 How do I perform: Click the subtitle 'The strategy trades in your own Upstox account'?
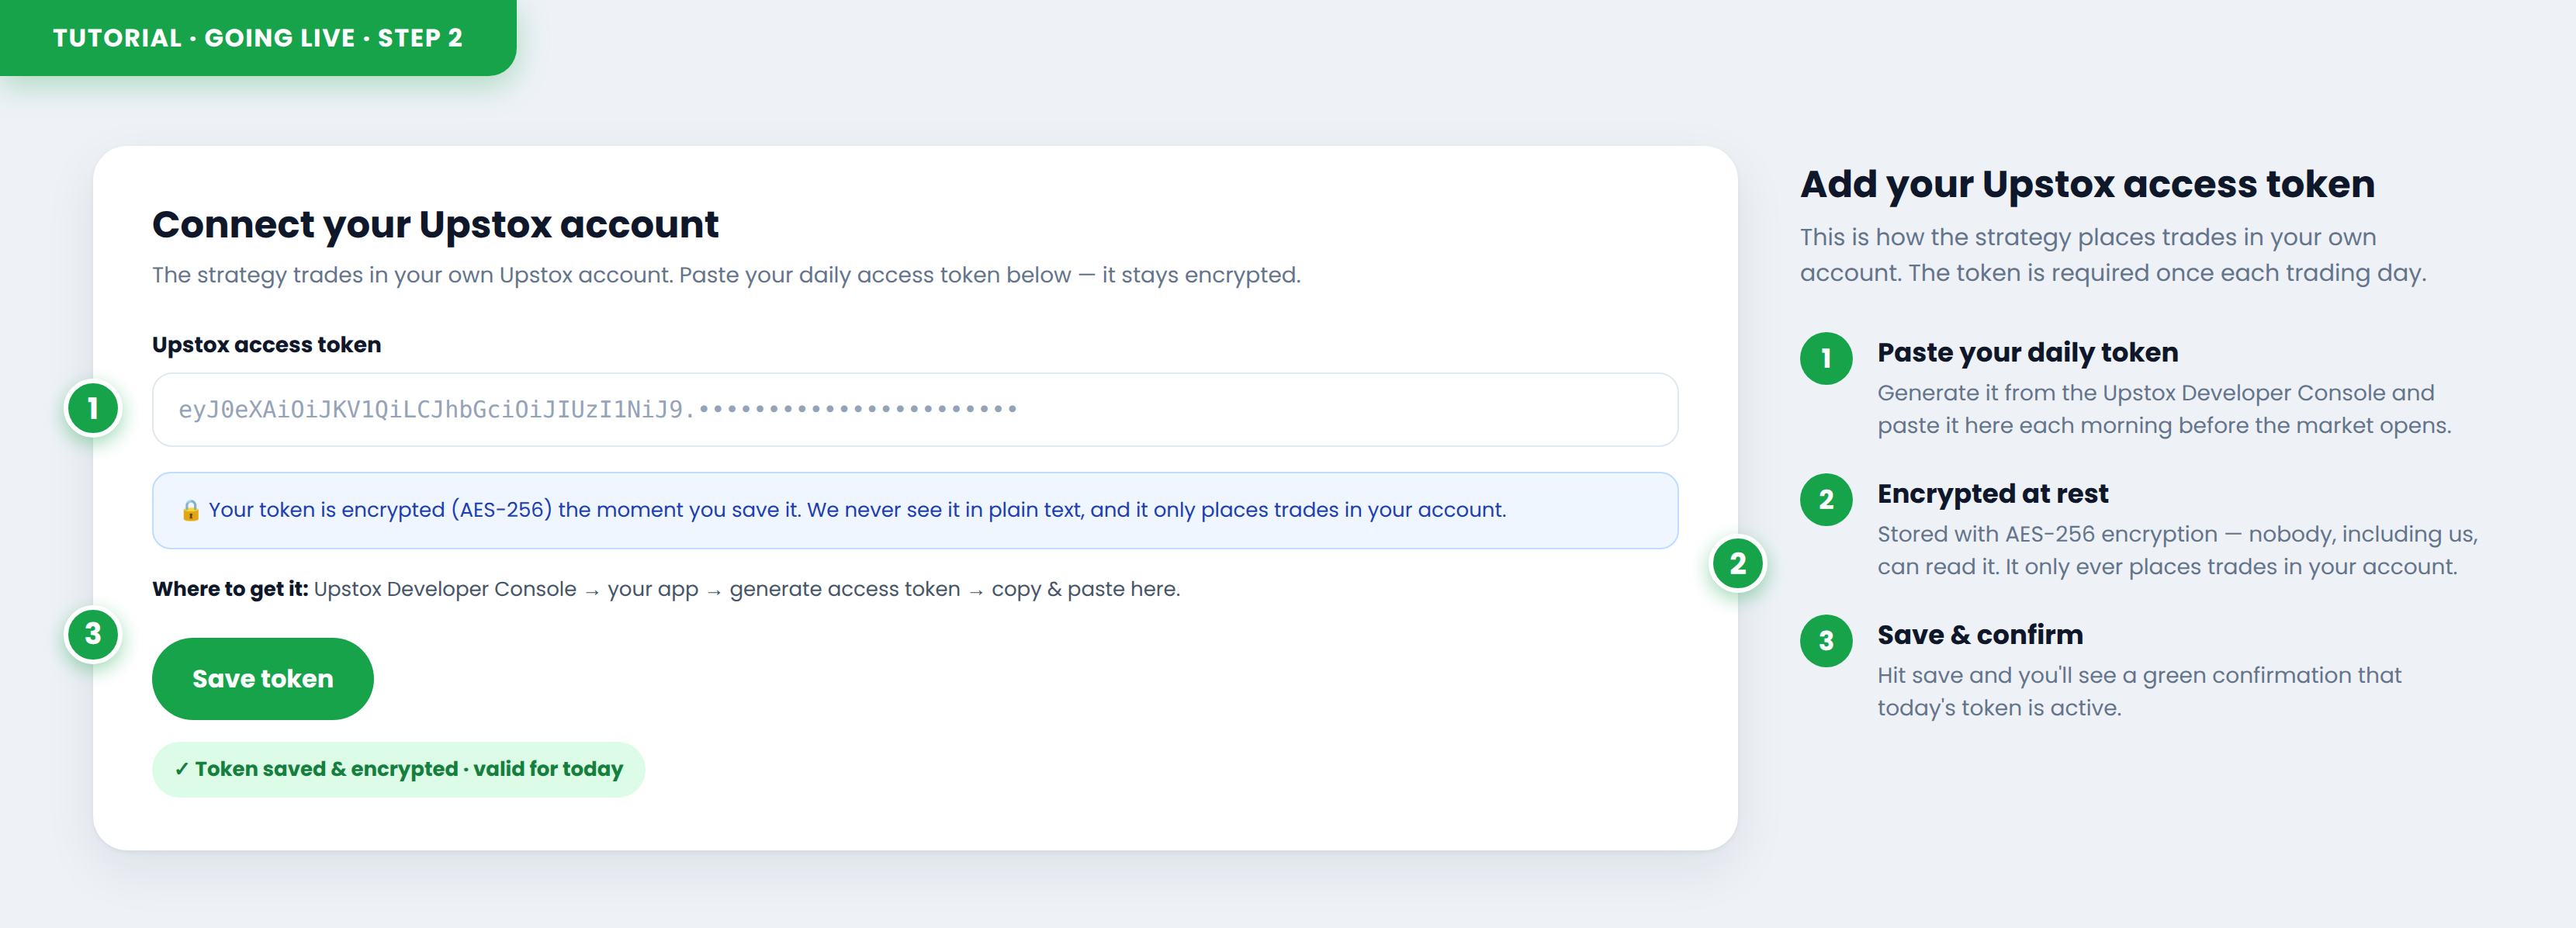pos(412,275)
